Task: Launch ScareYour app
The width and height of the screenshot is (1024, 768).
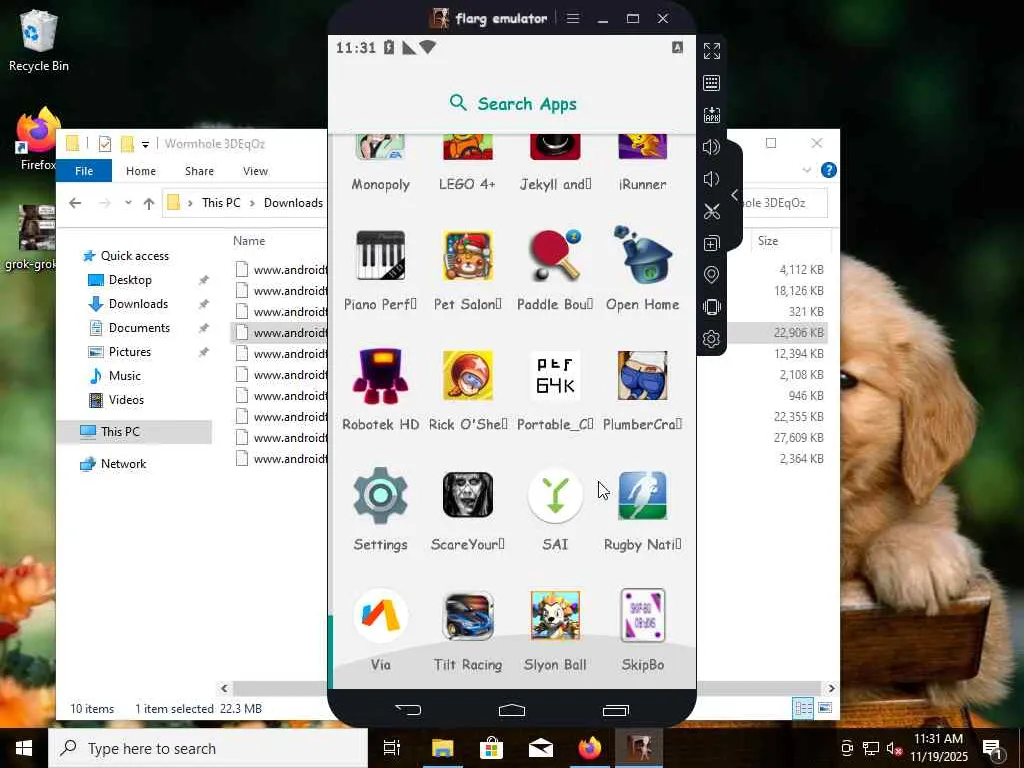Action: click(468, 496)
